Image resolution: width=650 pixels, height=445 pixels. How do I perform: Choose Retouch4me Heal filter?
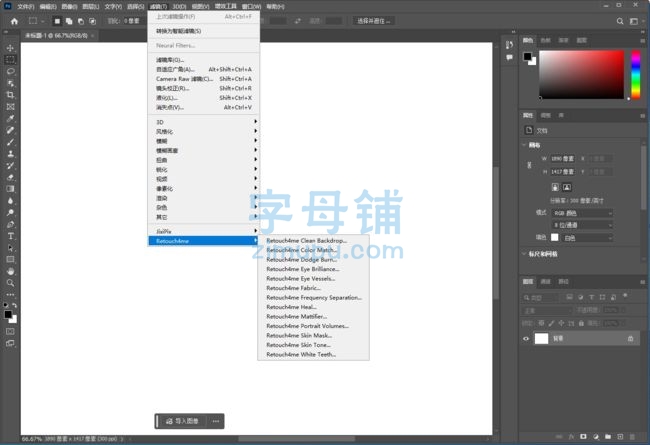point(313,307)
